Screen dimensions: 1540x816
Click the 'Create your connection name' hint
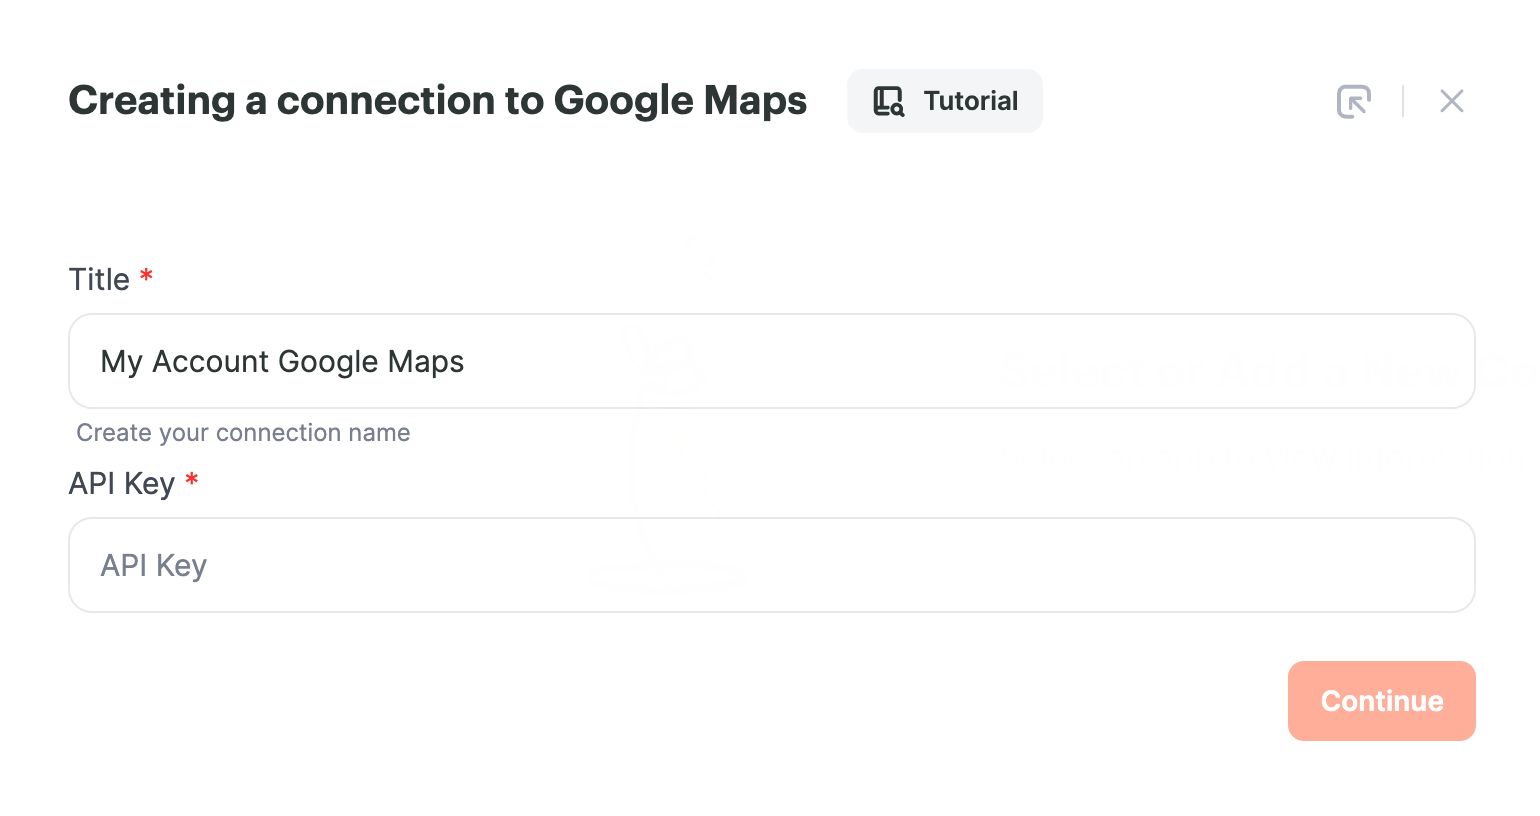(243, 433)
